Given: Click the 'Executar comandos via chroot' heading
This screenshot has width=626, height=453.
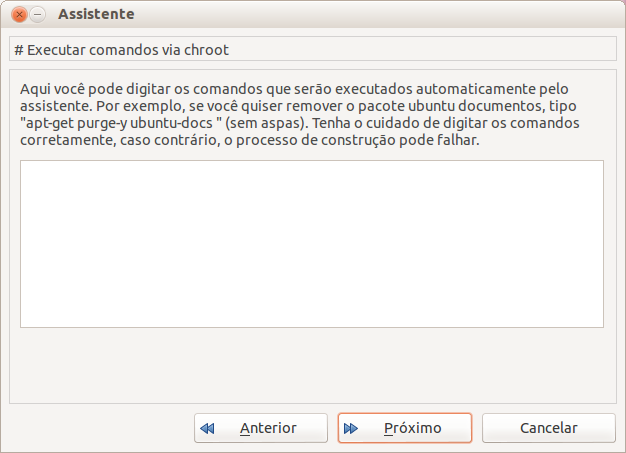Looking at the screenshot, I should [x=121, y=50].
